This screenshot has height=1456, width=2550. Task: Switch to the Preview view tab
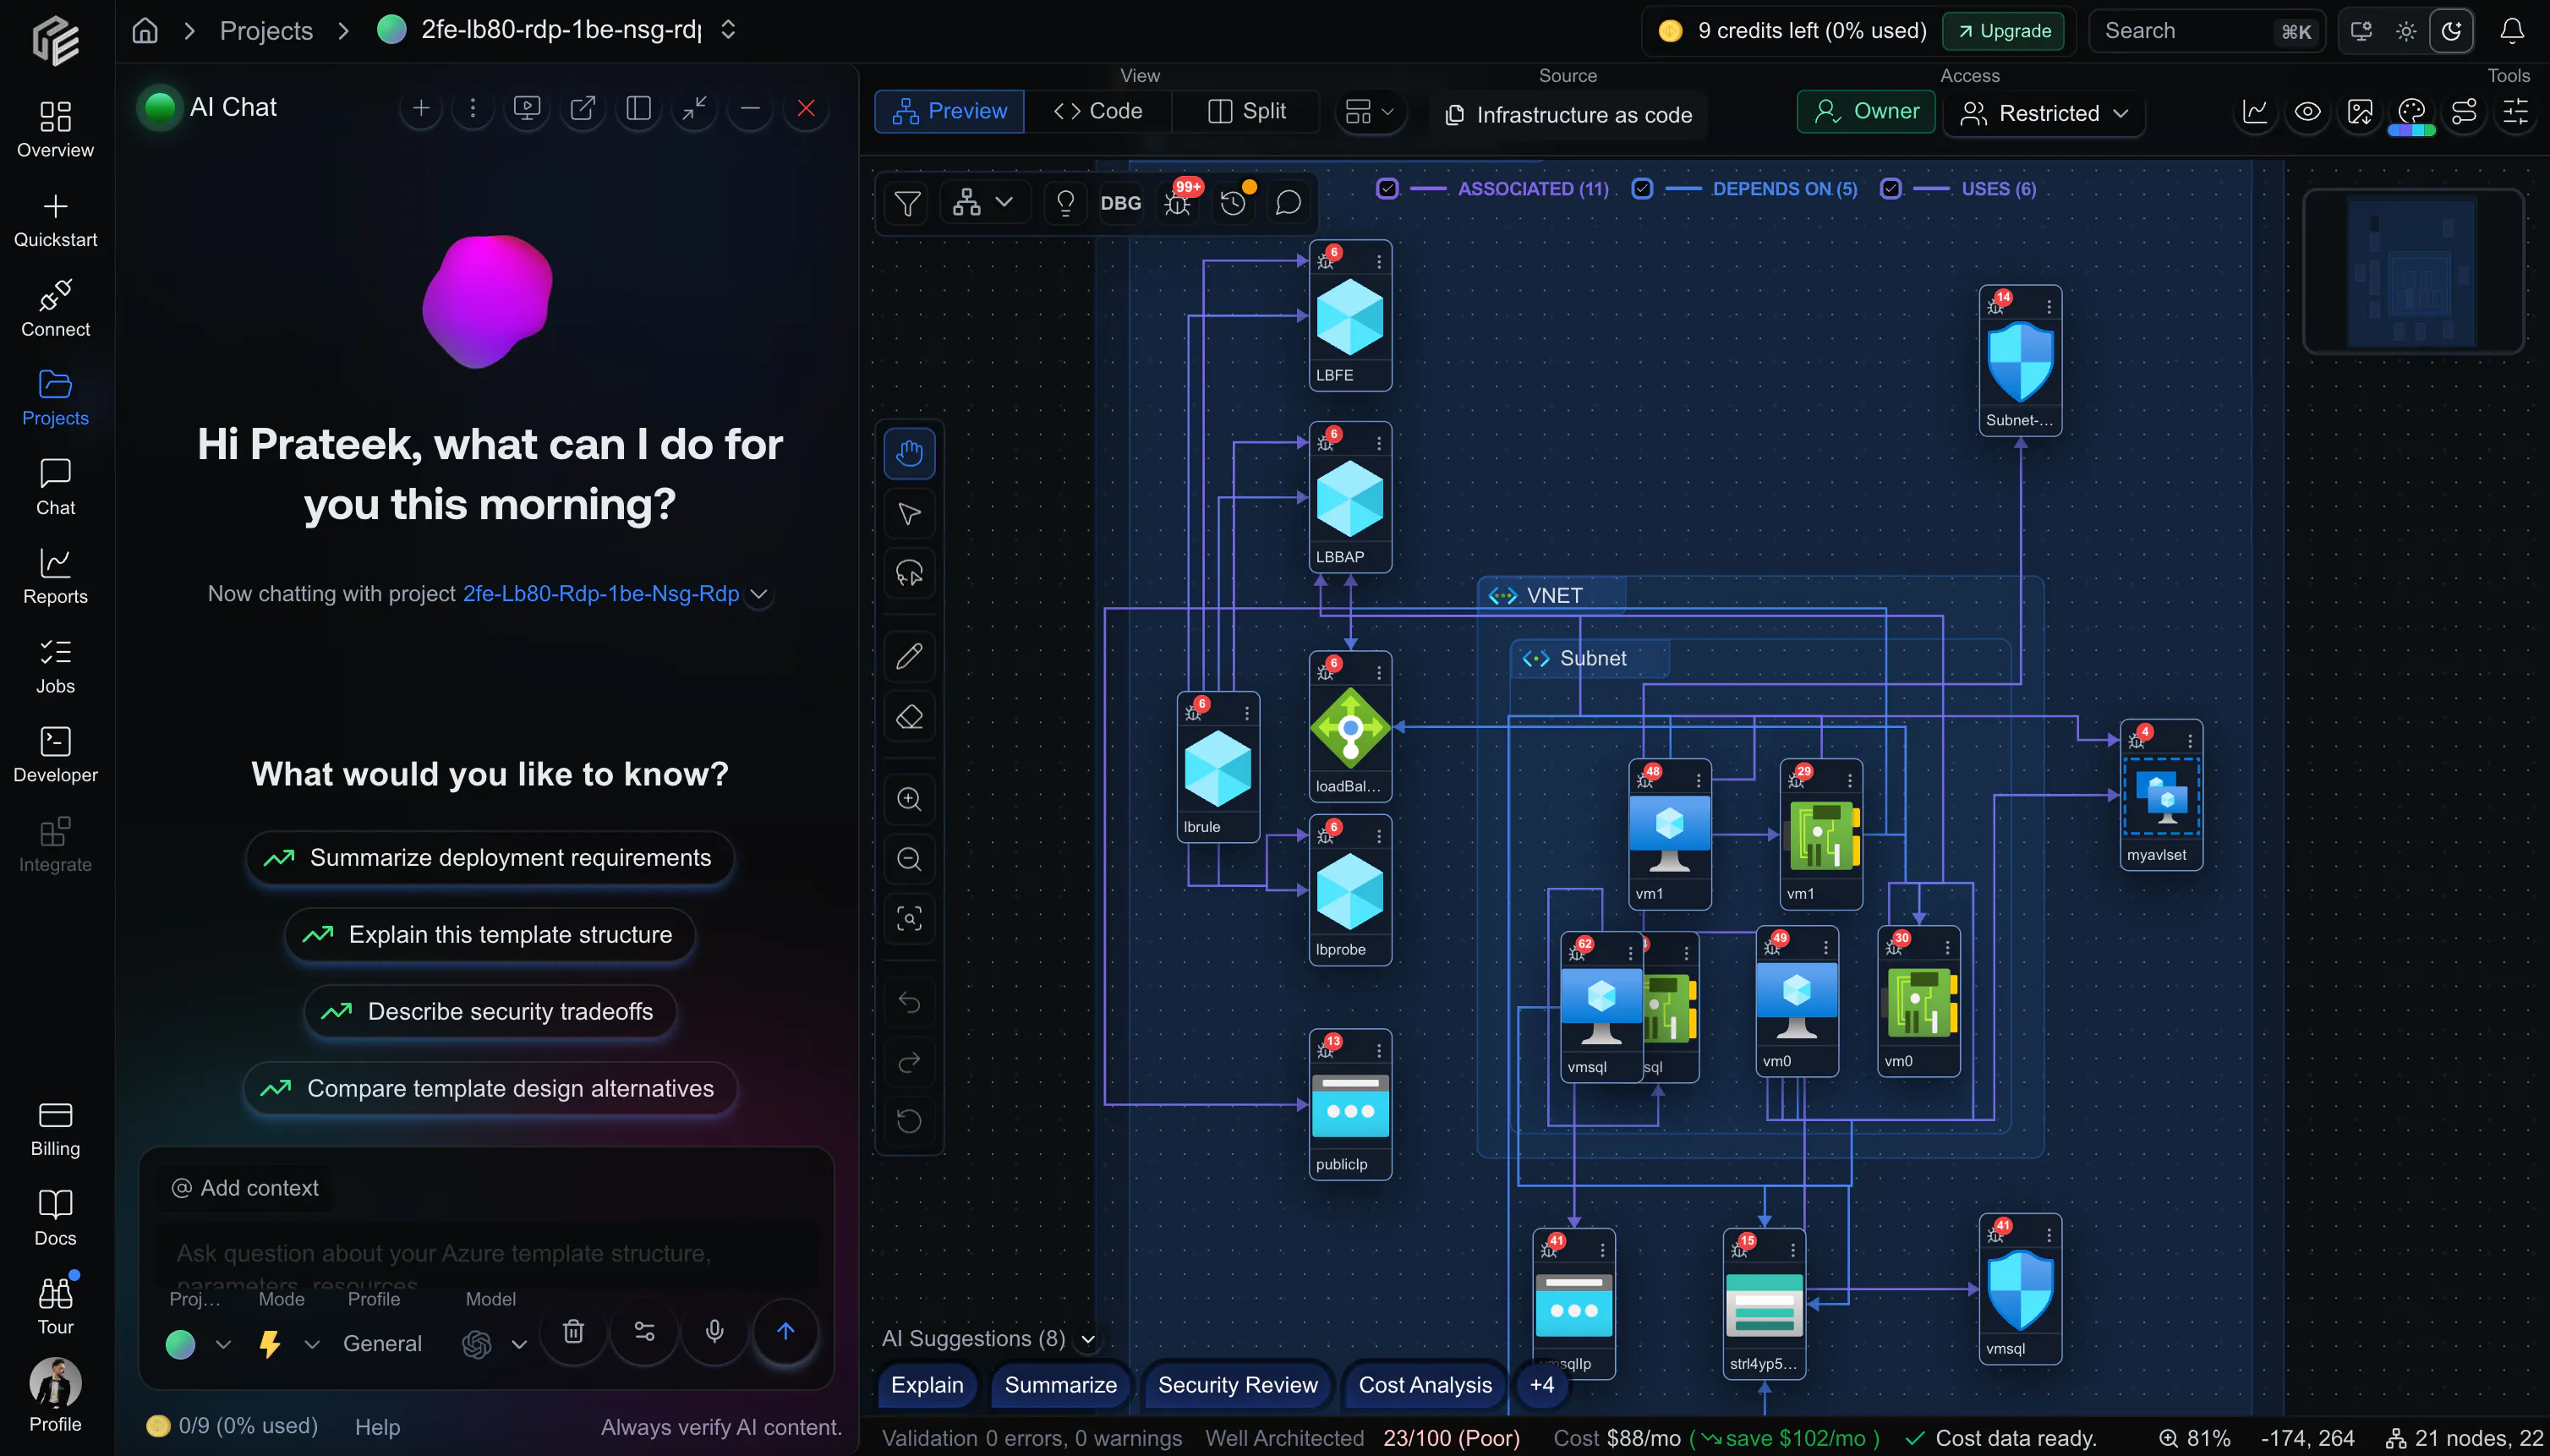(x=949, y=111)
